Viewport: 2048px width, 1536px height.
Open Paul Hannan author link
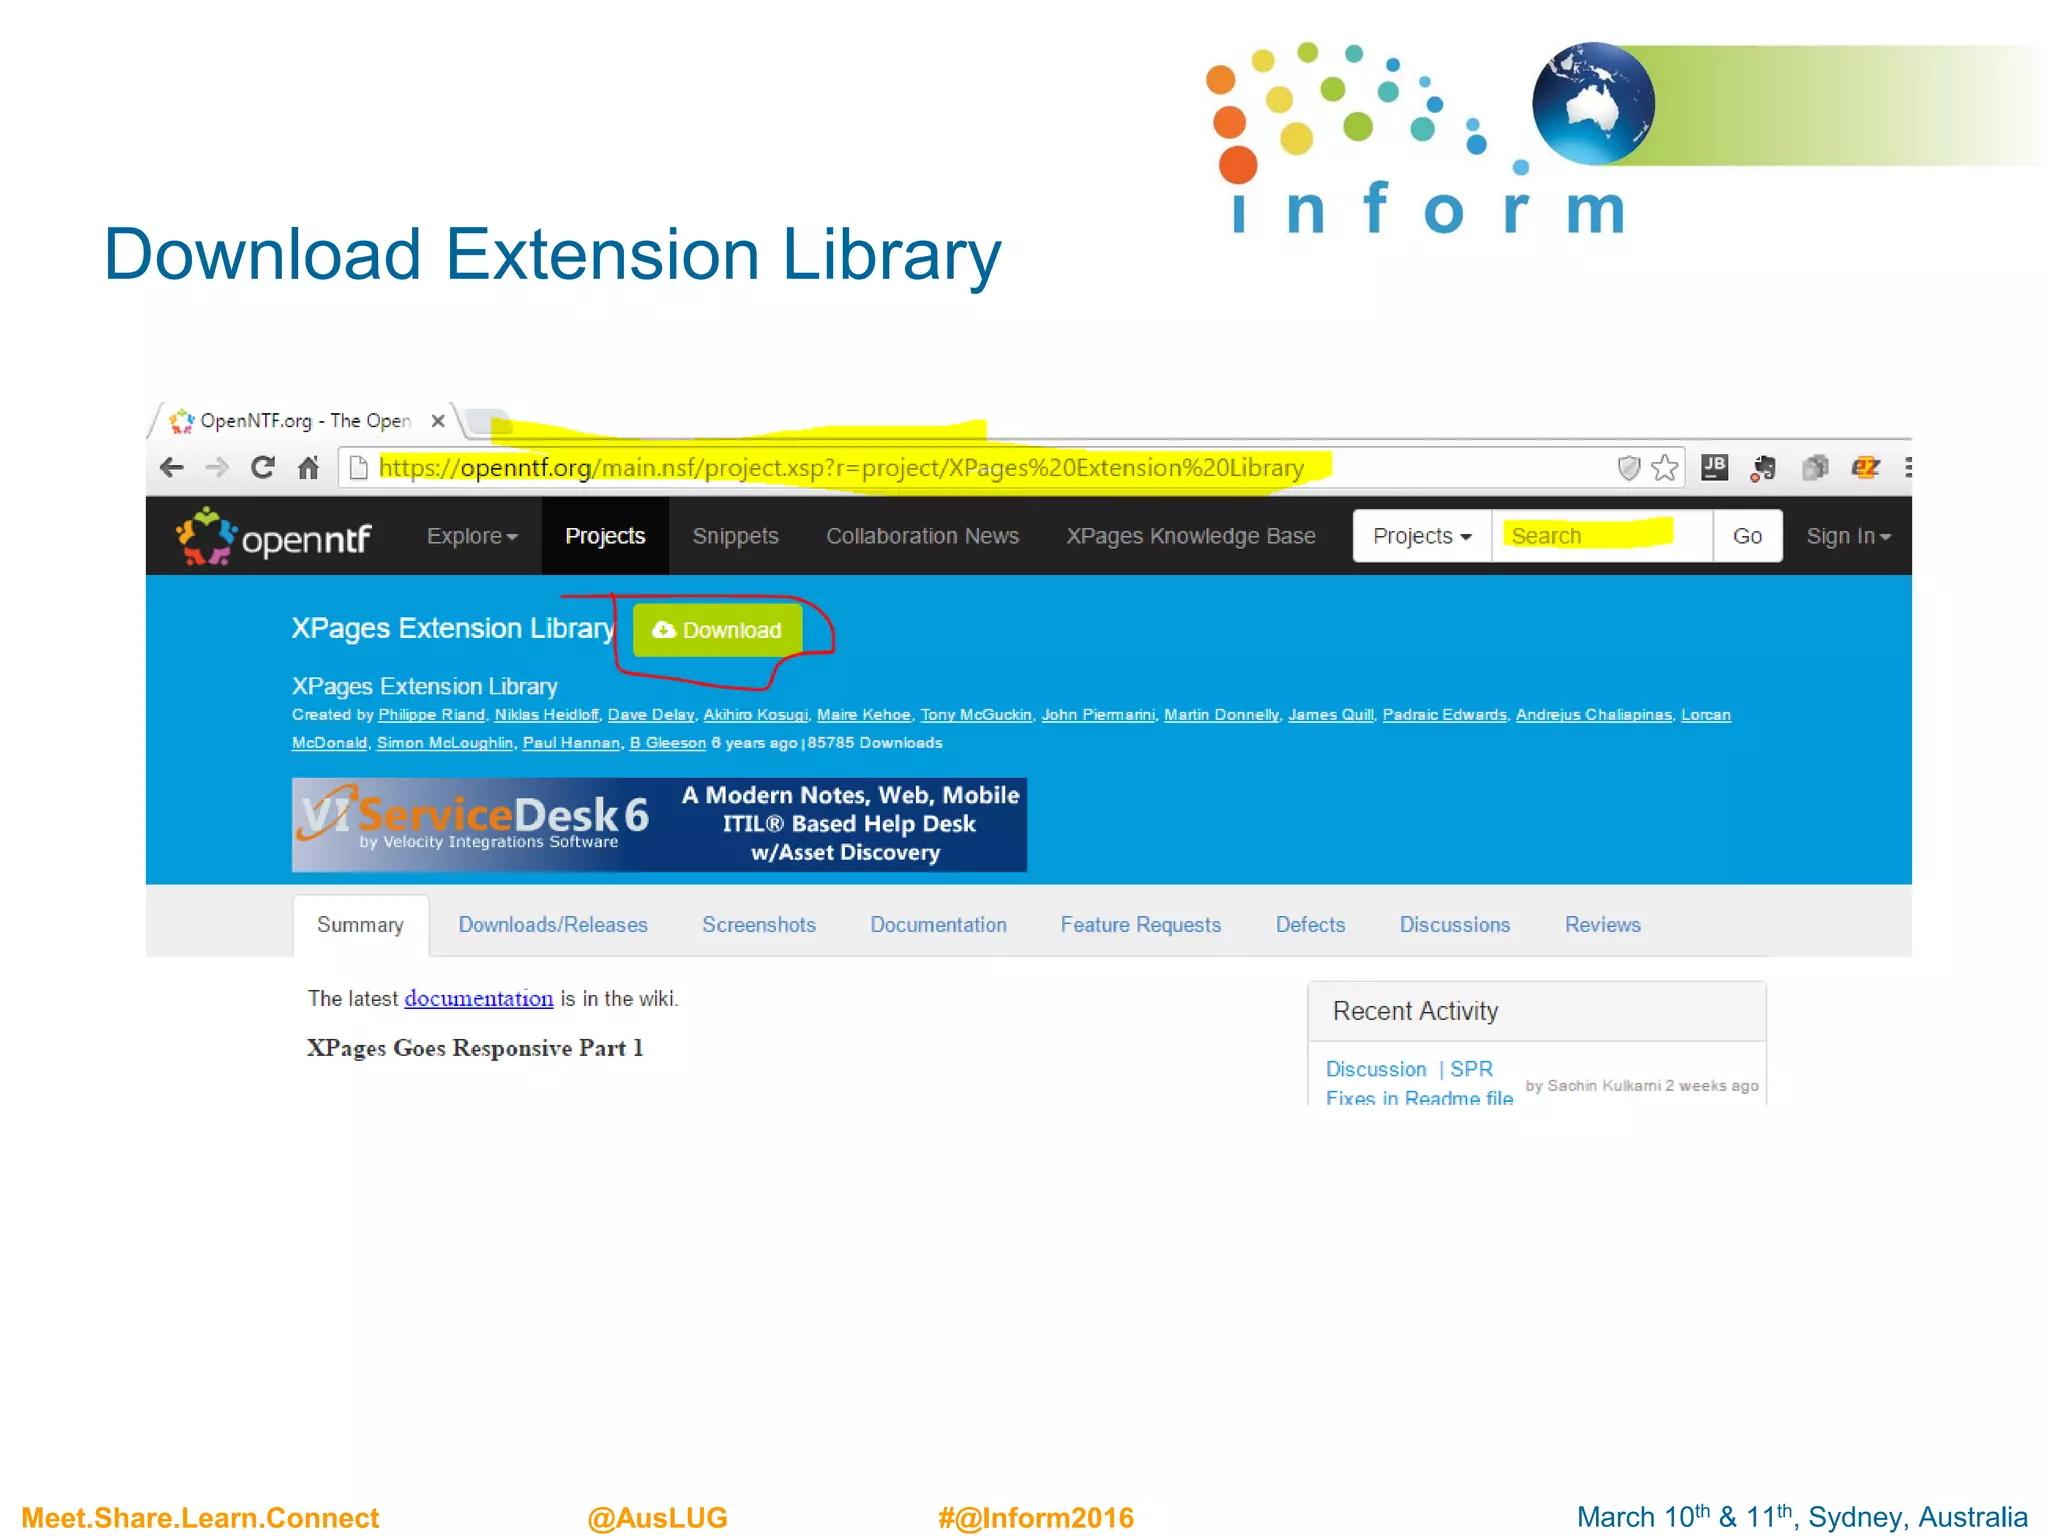(x=571, y=743)
